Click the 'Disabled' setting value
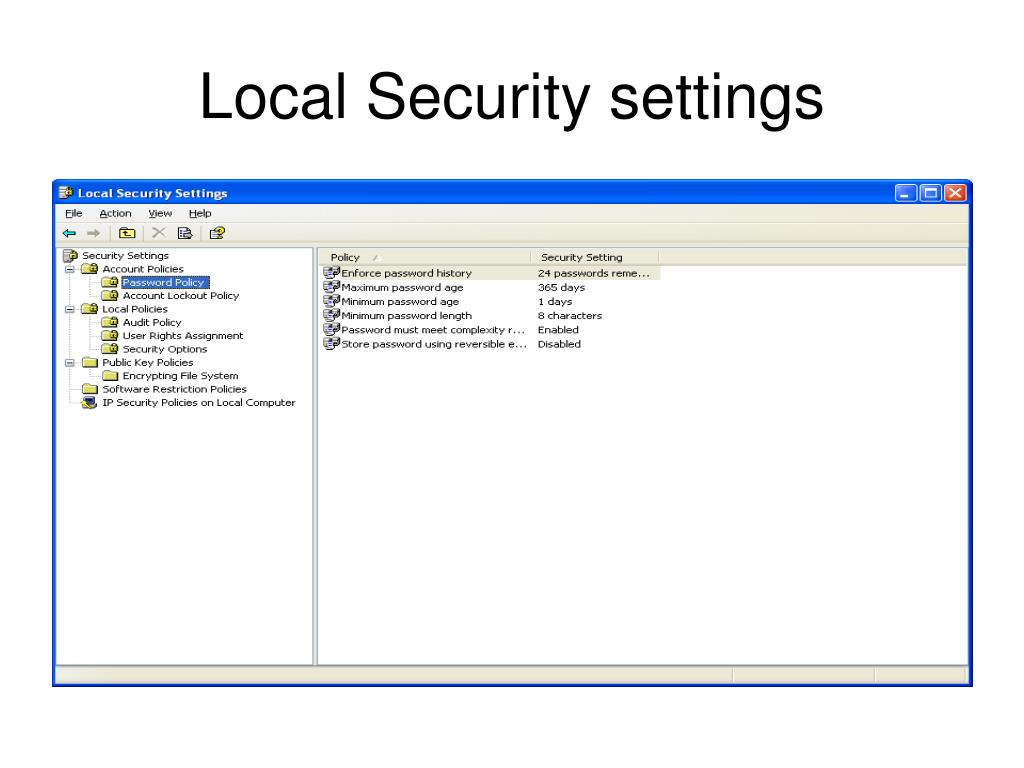 click(x=559, y=344)
